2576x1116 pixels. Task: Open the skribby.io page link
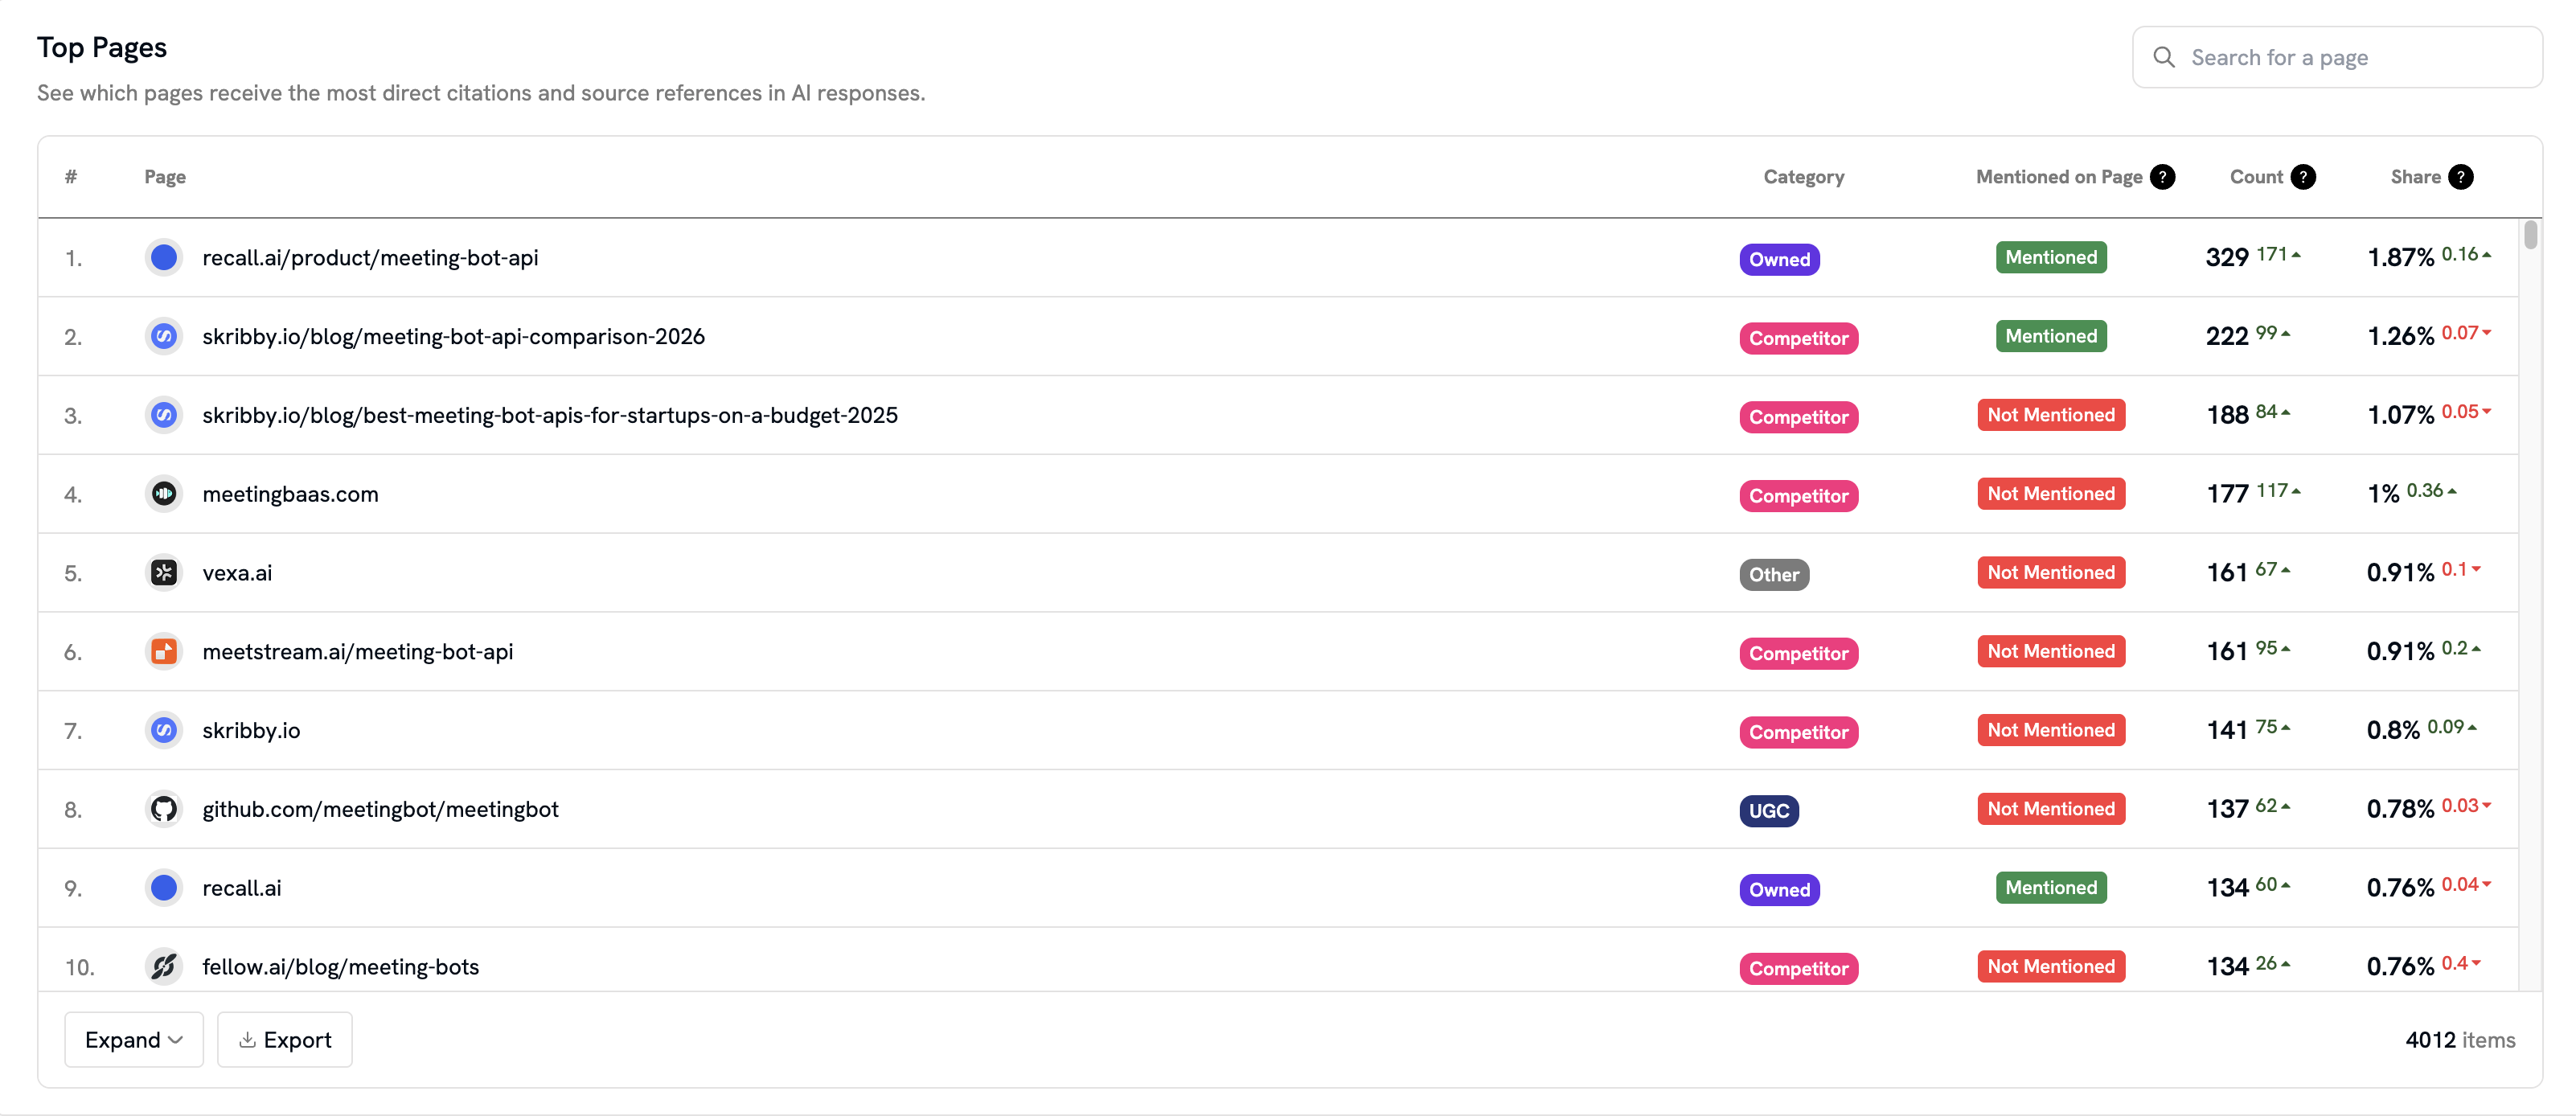251,730
